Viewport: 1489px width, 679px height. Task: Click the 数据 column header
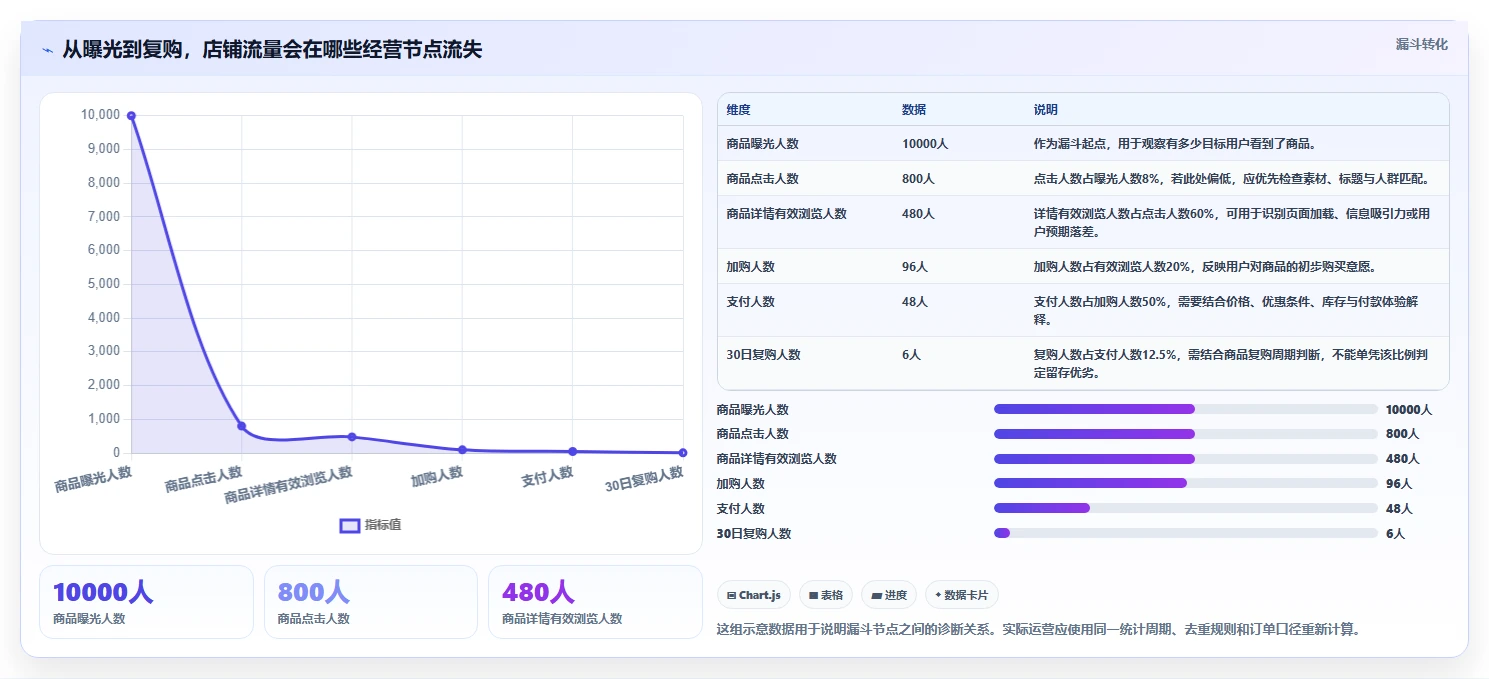(x=914, y=109)
